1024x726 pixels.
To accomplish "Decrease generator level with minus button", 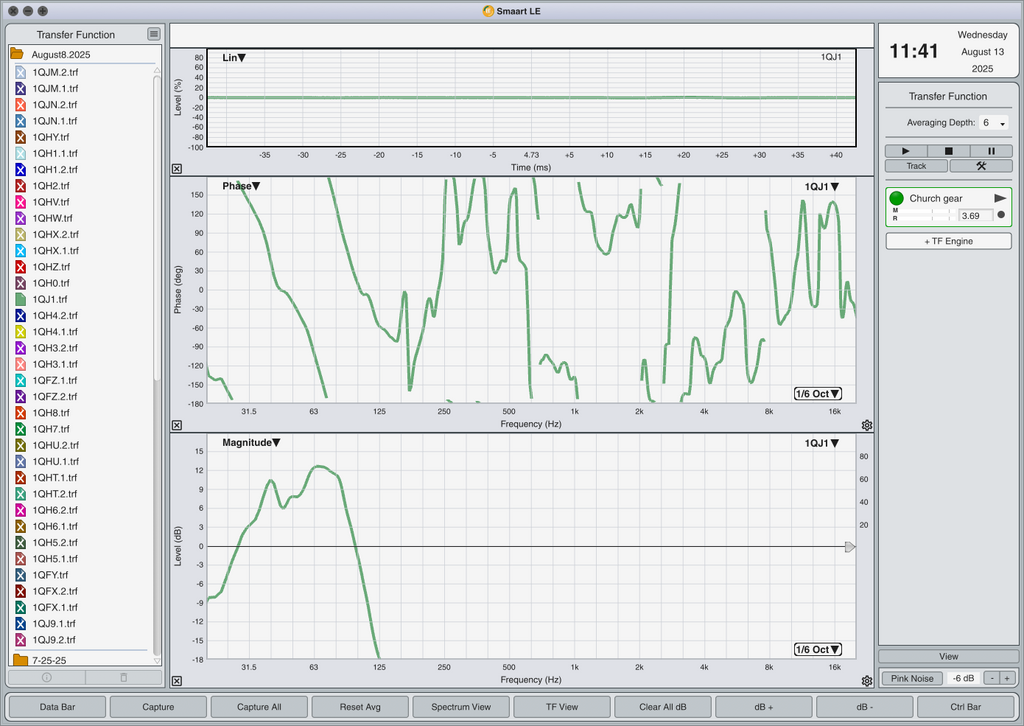I will 992,678.
